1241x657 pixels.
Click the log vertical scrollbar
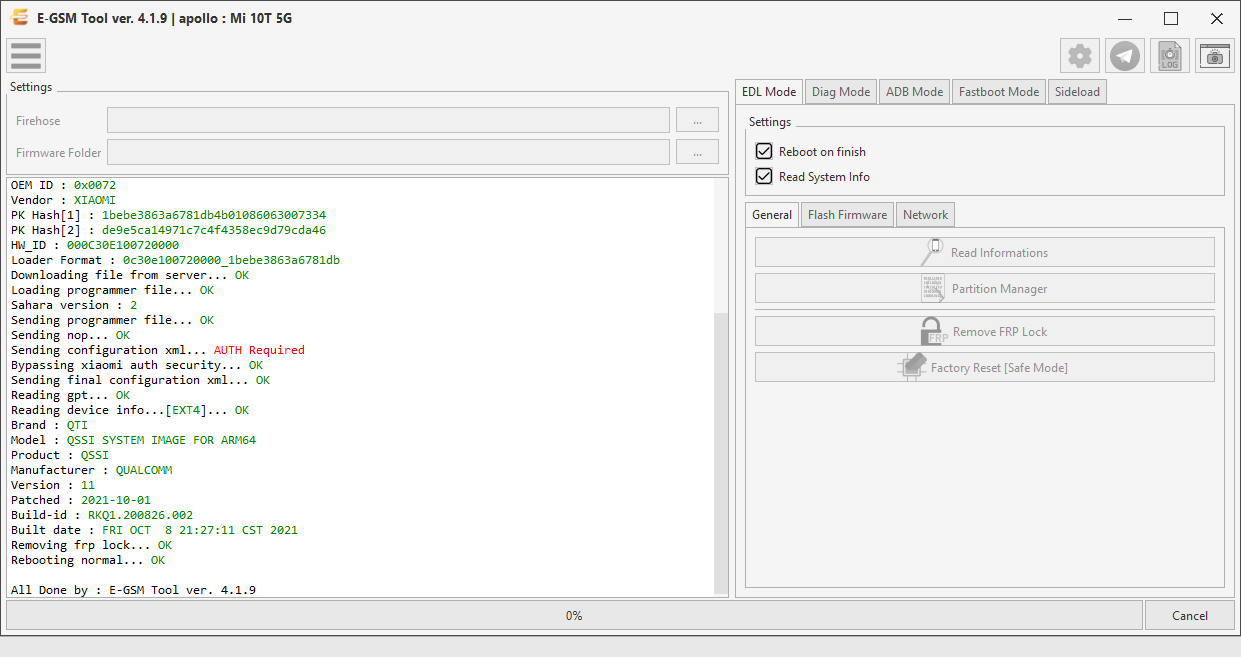coord(722,453)
